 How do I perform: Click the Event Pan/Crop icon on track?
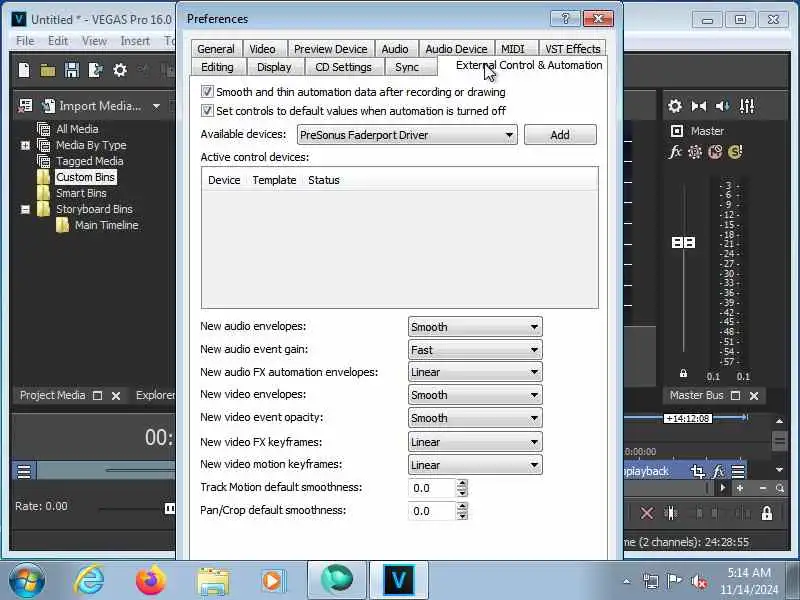pos(697,471)
